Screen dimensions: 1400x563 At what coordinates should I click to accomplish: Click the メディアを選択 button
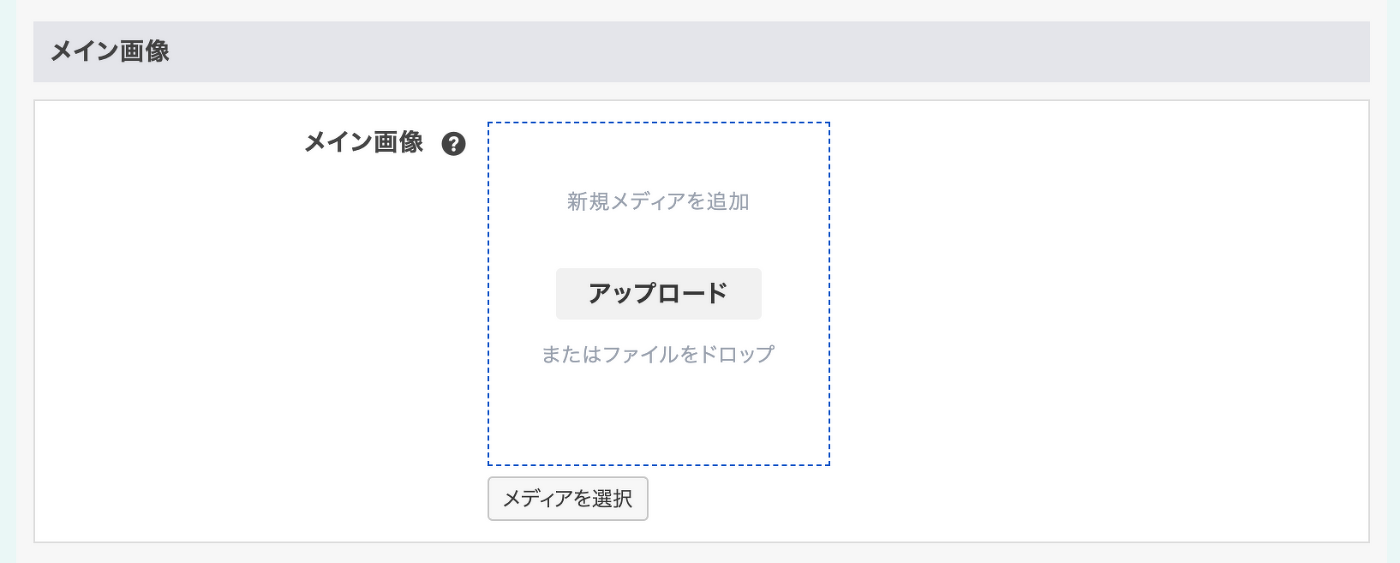click(x=568, y=499)
